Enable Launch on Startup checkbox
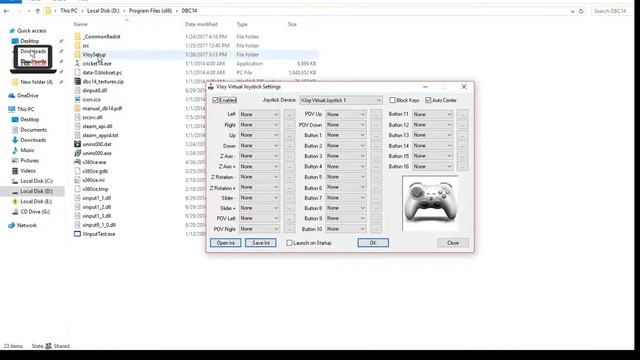640x360 pixels. point(289,243)
